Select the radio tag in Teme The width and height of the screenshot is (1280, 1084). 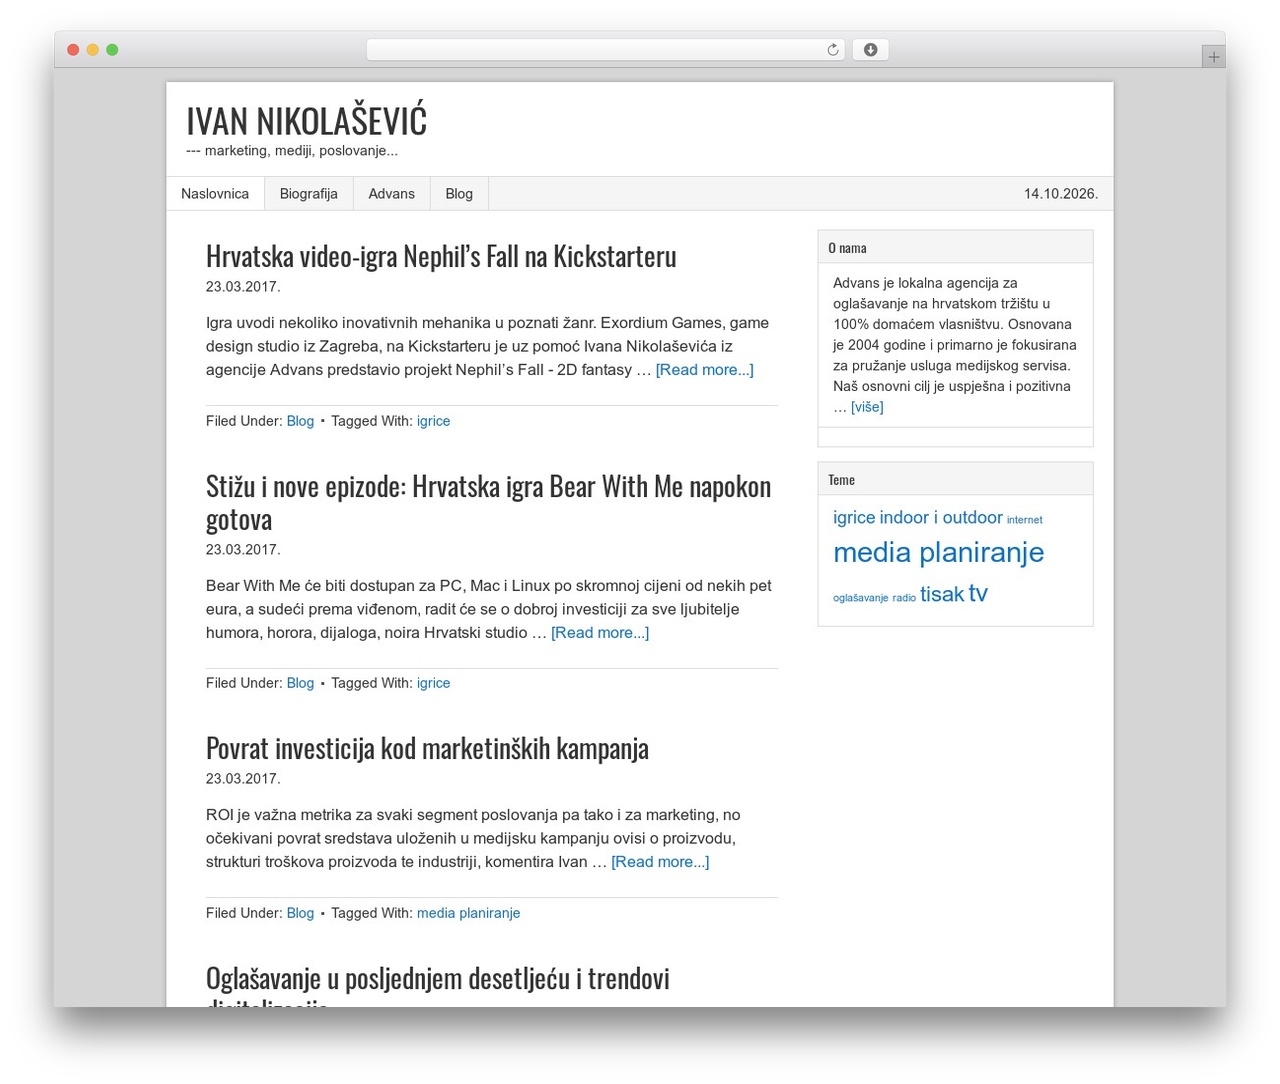[x=904, y=598]
